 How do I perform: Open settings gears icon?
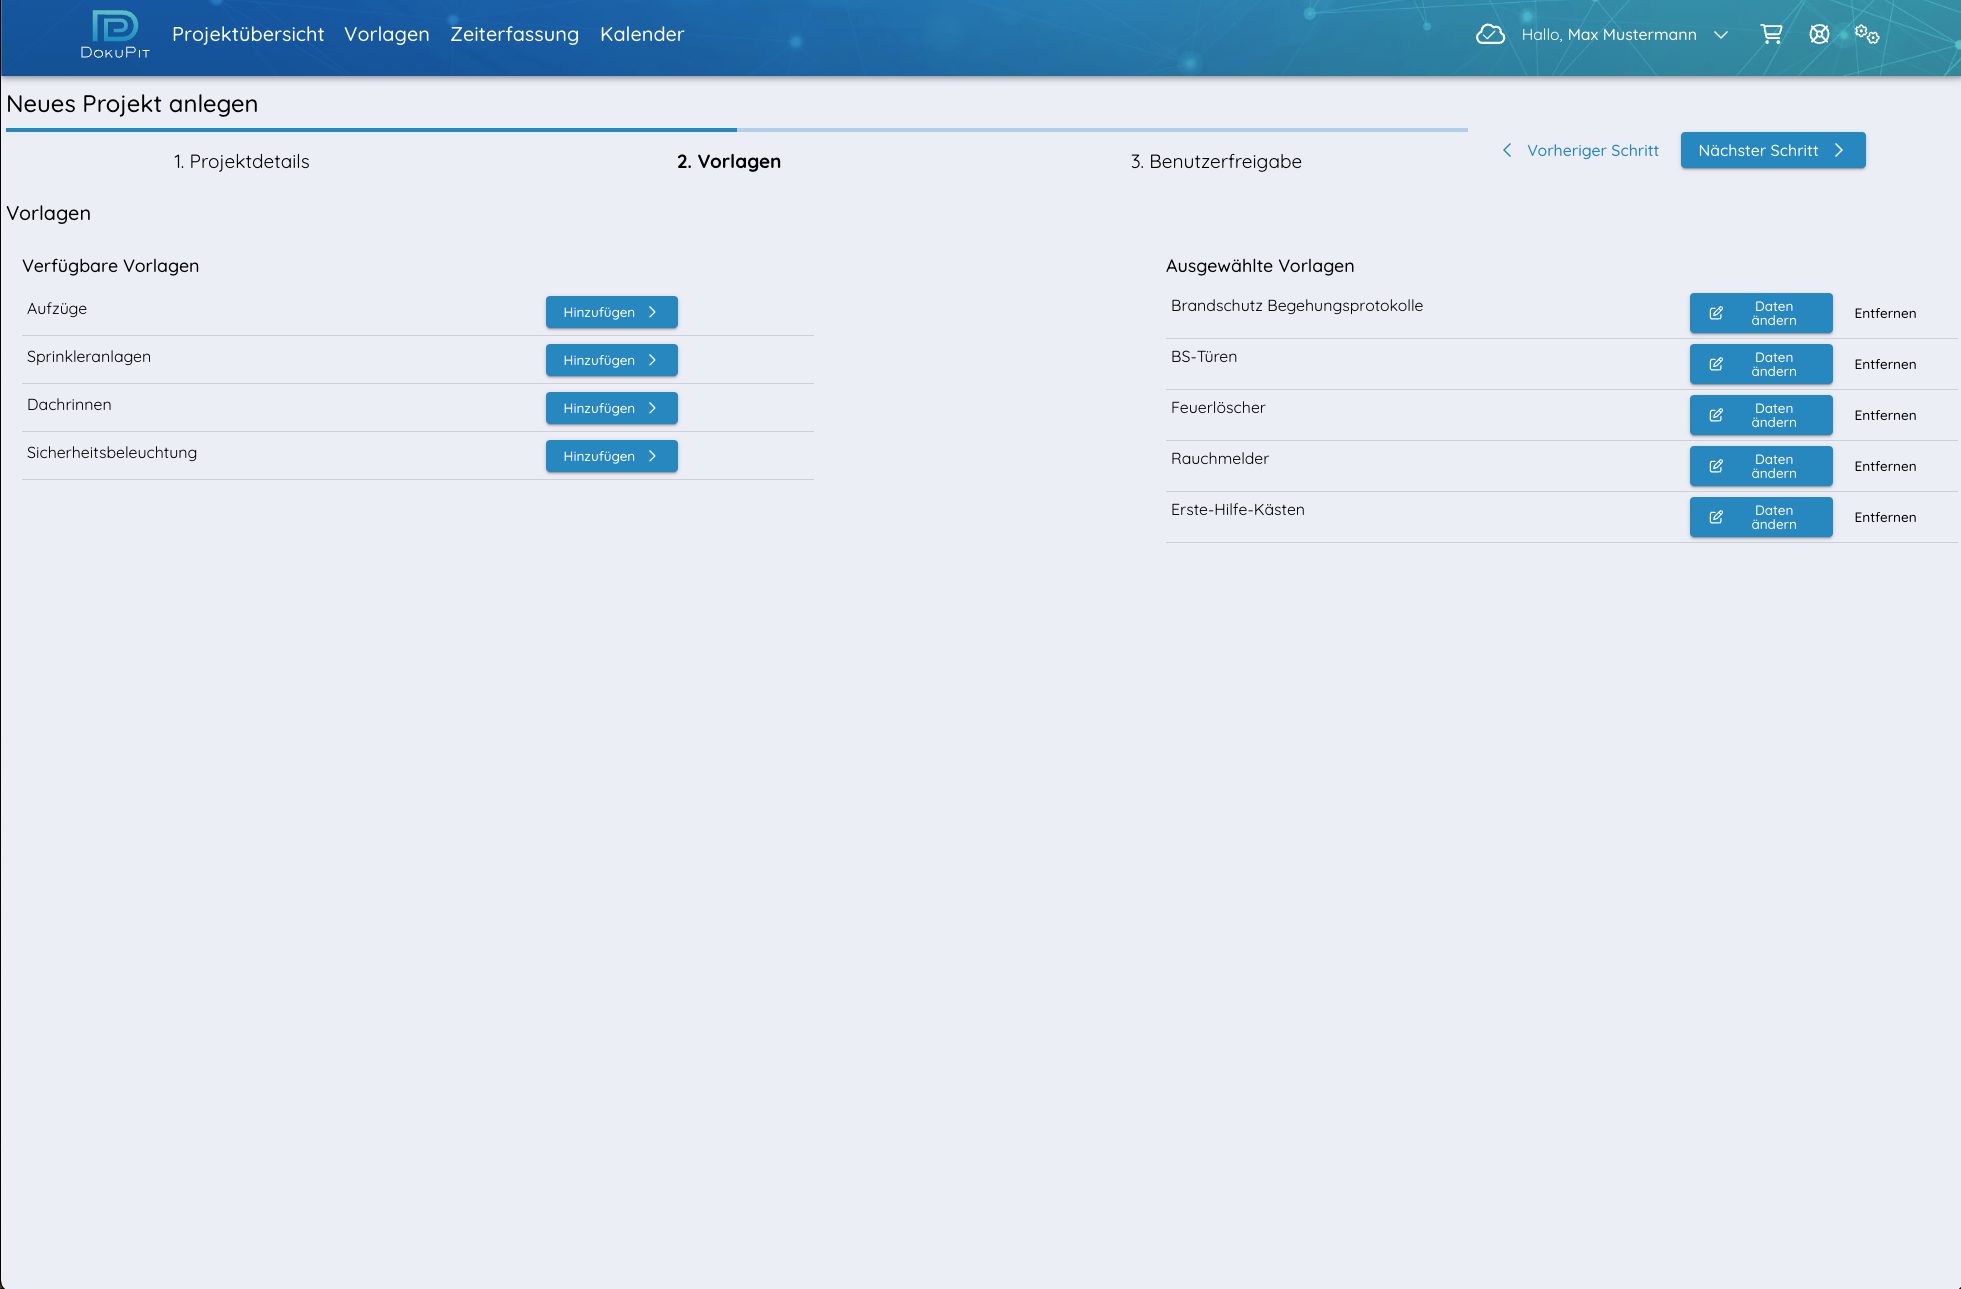click(x=1866, y=35)
